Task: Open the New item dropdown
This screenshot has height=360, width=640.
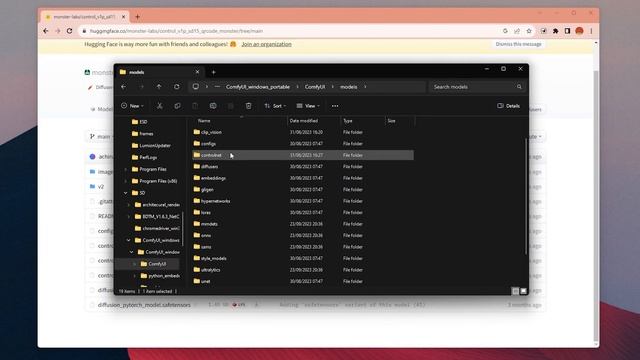Action: pyautogui.click(x=132, y=106)
